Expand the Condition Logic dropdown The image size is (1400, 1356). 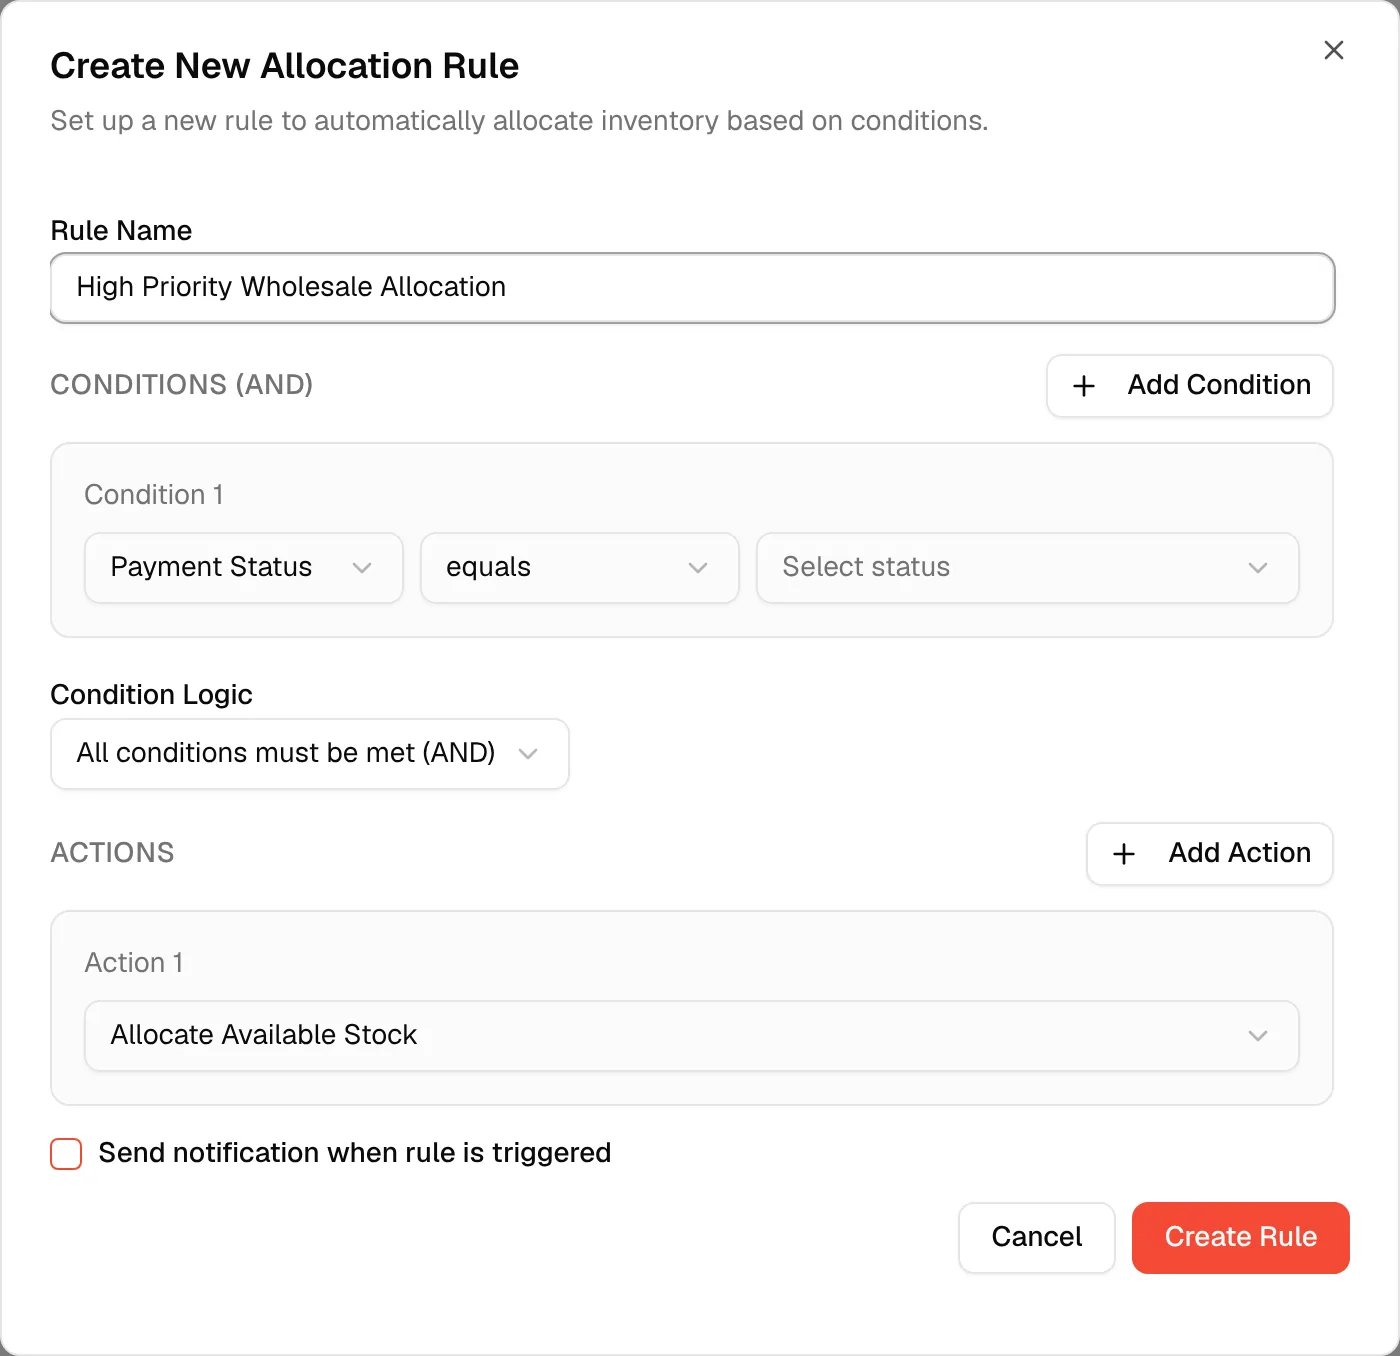coord(310,754)
